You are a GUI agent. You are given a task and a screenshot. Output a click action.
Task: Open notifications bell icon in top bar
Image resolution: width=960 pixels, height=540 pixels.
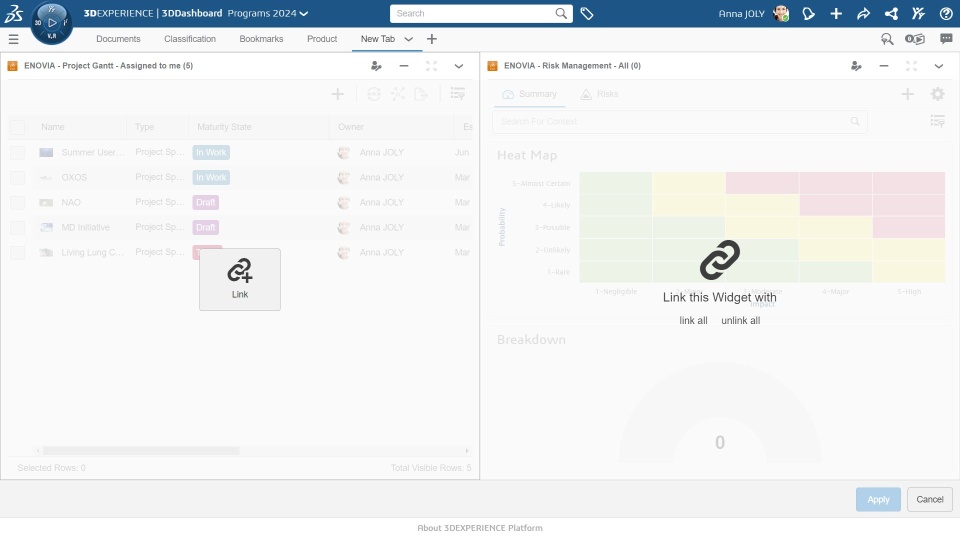tap(808, 13)
